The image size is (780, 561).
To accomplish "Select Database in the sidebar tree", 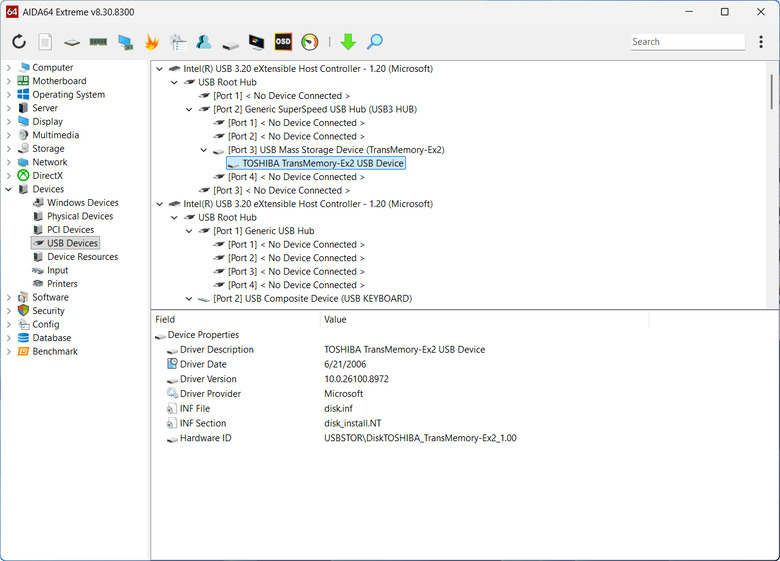I will coord(52,338).
